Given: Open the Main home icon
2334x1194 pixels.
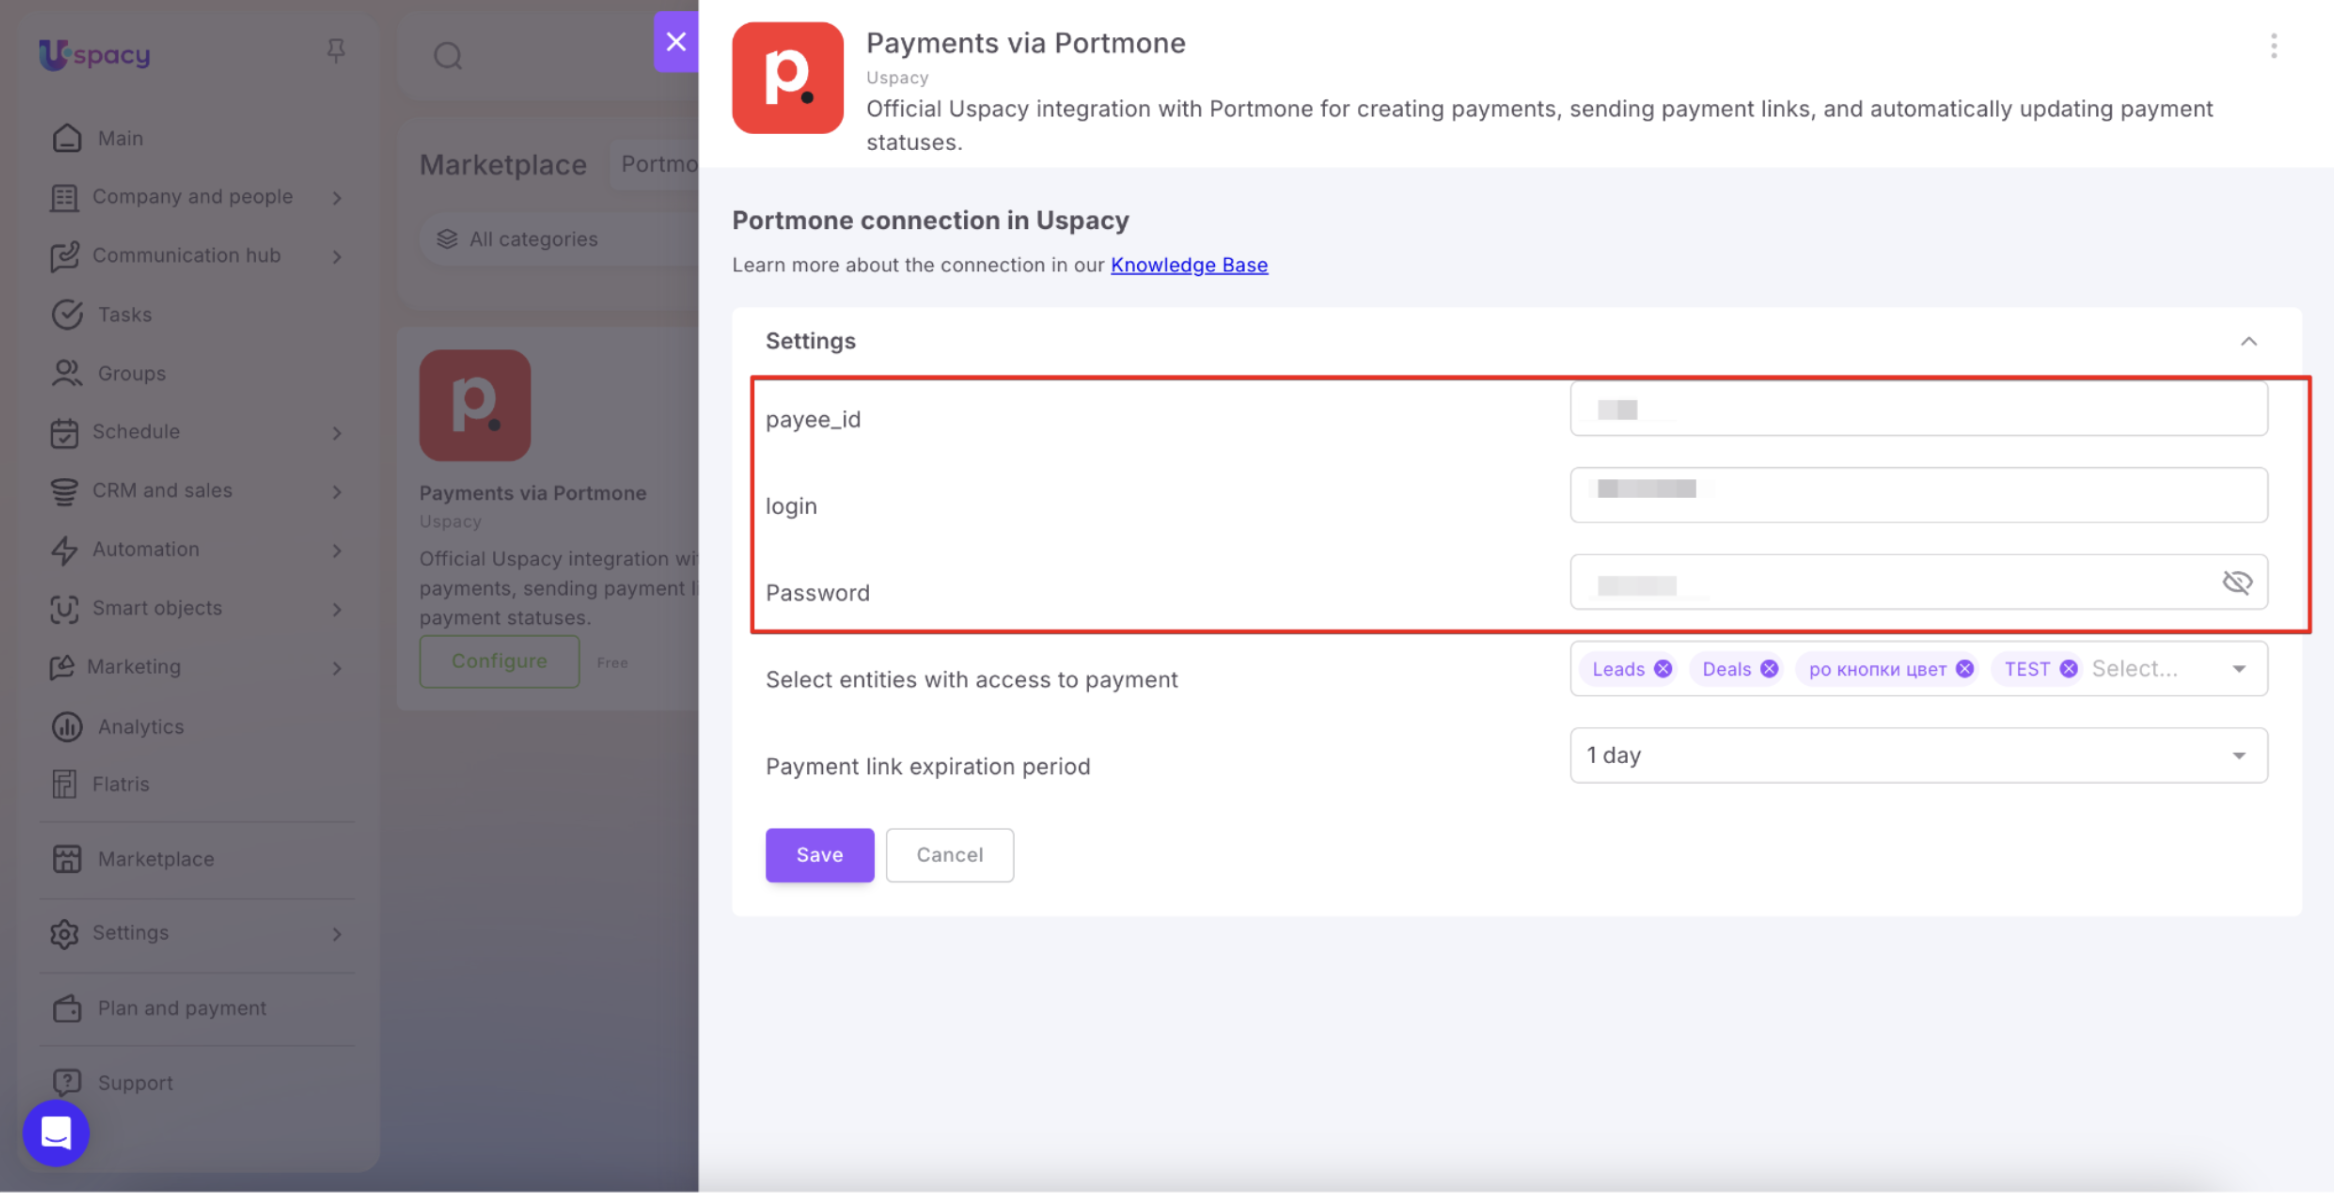Looking at the screenshot, I should [x=67, y=138].
